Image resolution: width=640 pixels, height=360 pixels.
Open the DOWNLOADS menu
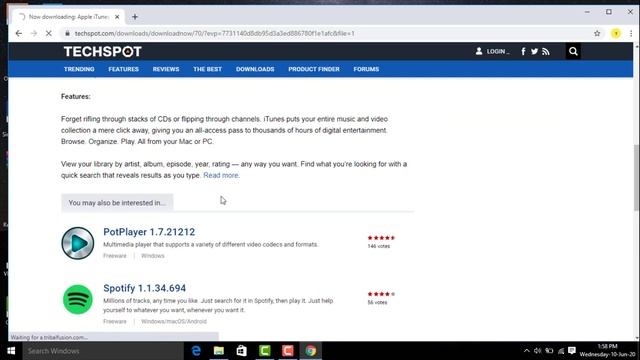coord(255,69)
